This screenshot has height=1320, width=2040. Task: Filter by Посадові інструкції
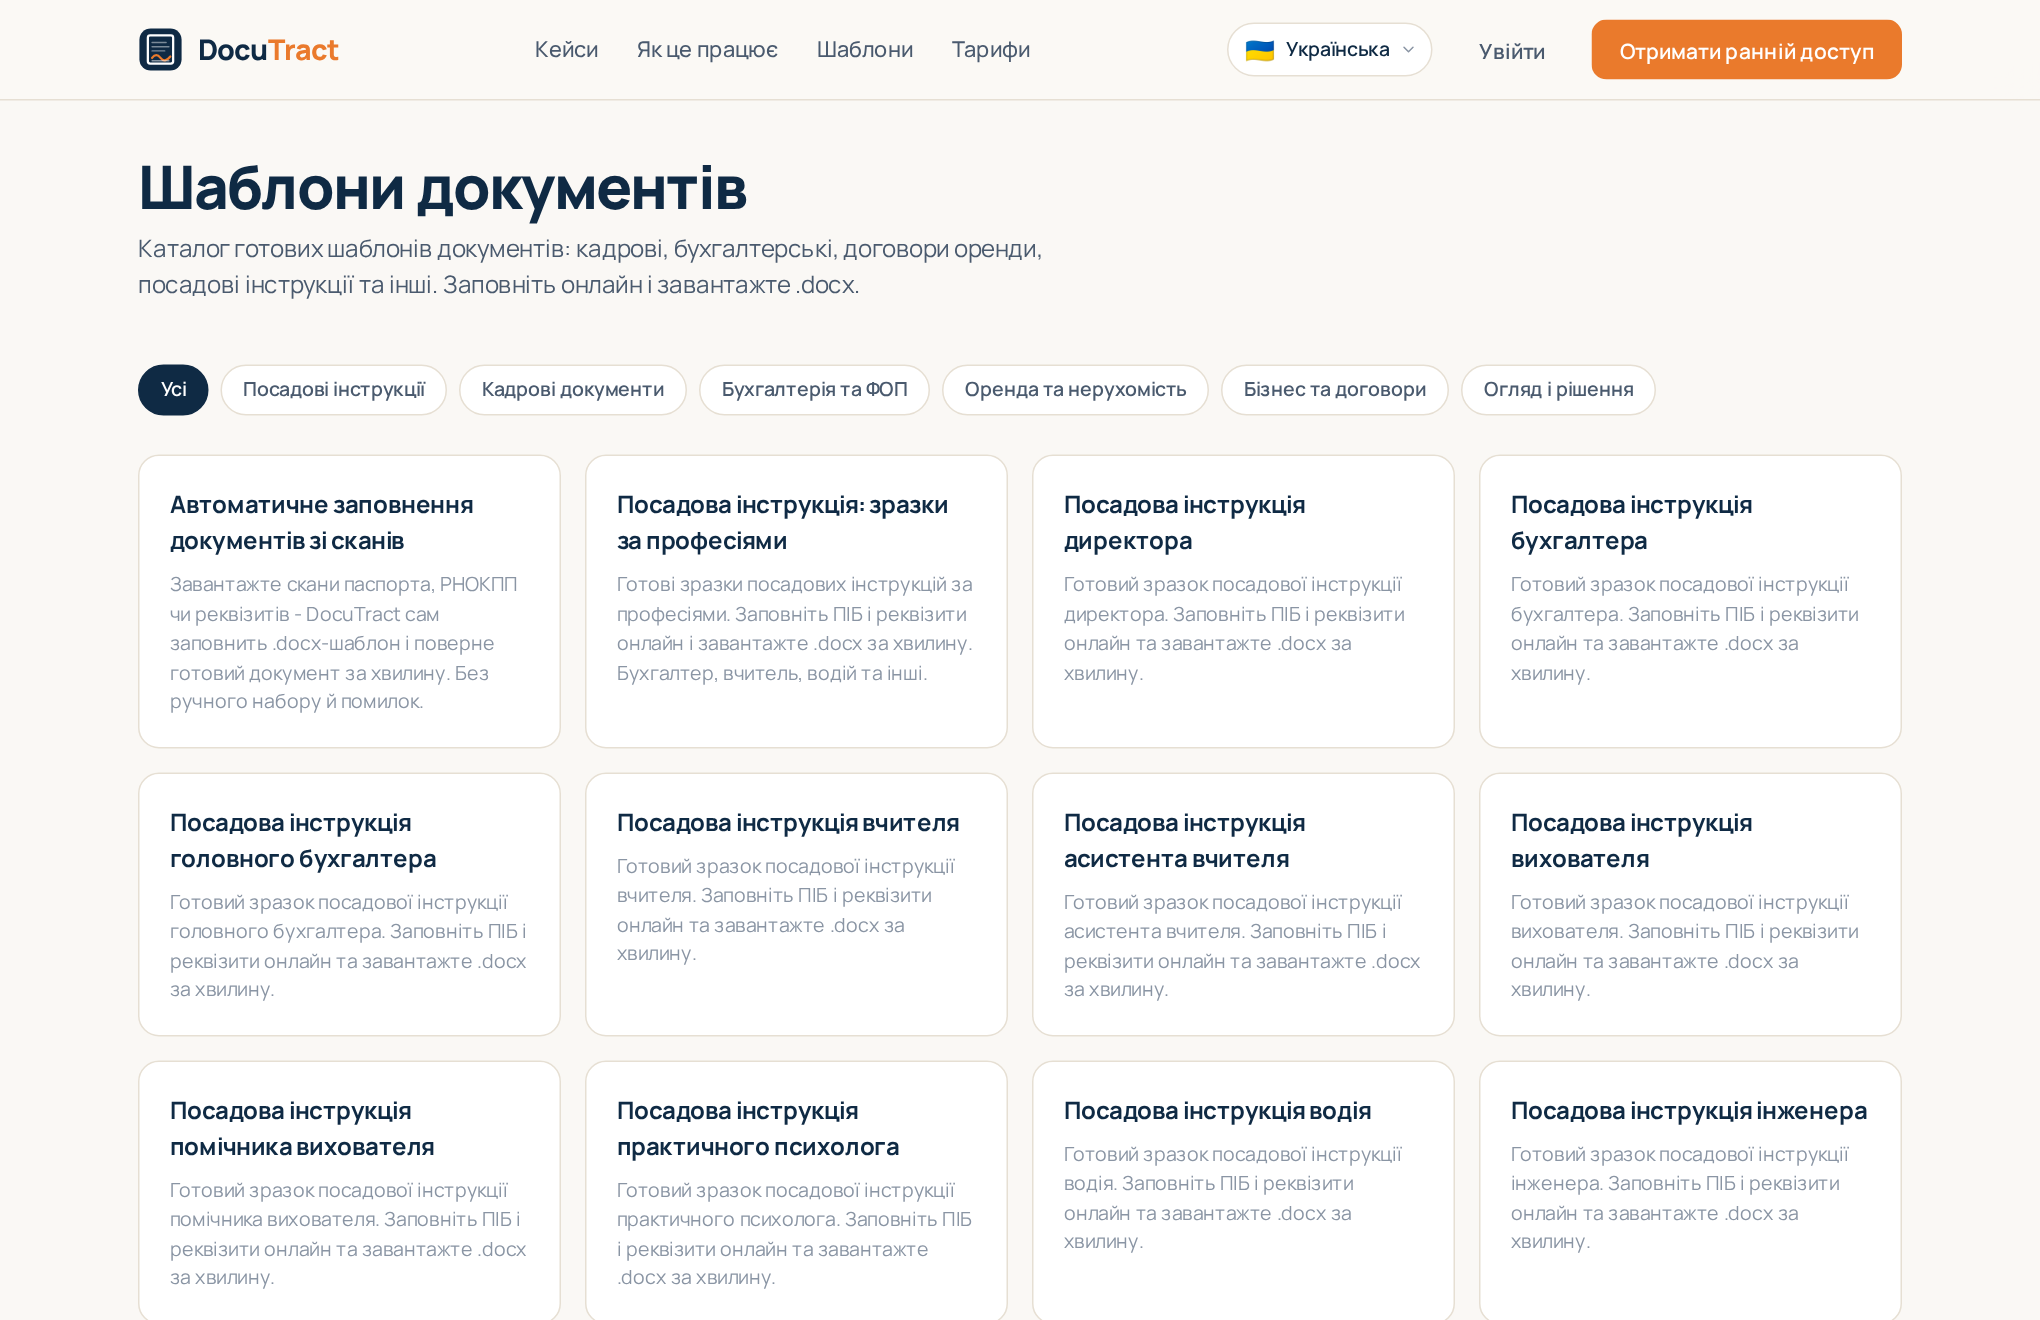coord(334,390)
